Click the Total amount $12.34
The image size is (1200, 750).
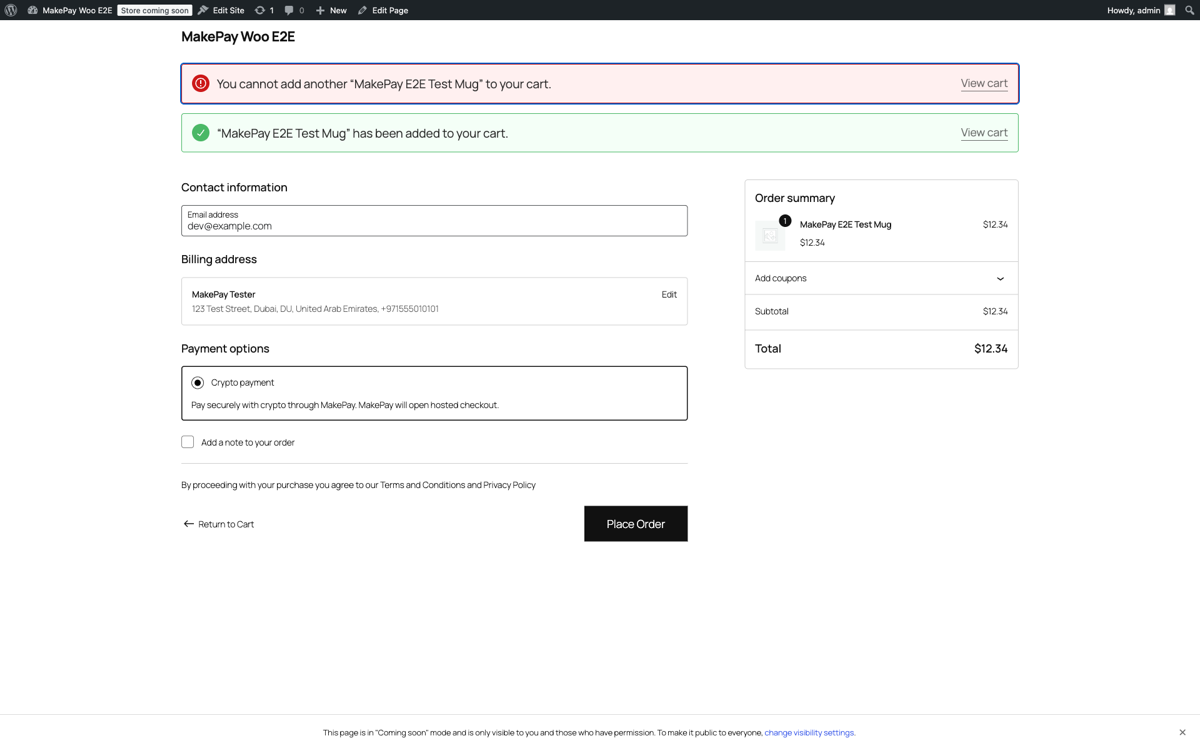point(991,349)
